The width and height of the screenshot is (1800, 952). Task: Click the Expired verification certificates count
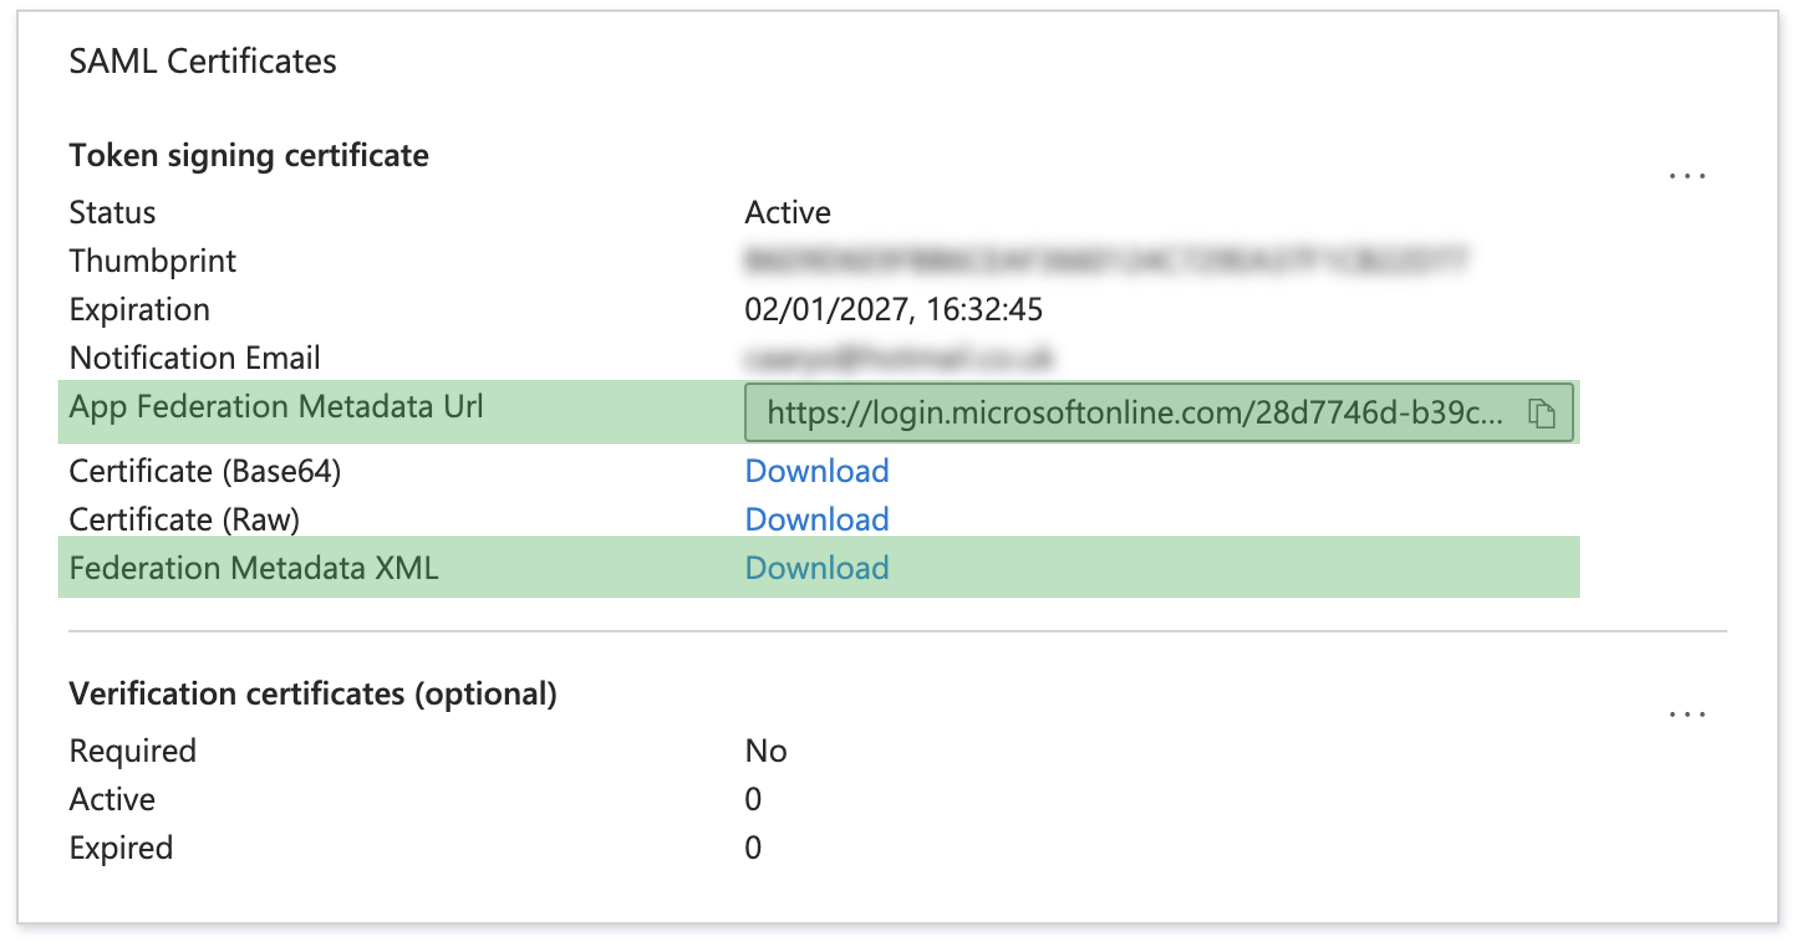tap(753, 848)
